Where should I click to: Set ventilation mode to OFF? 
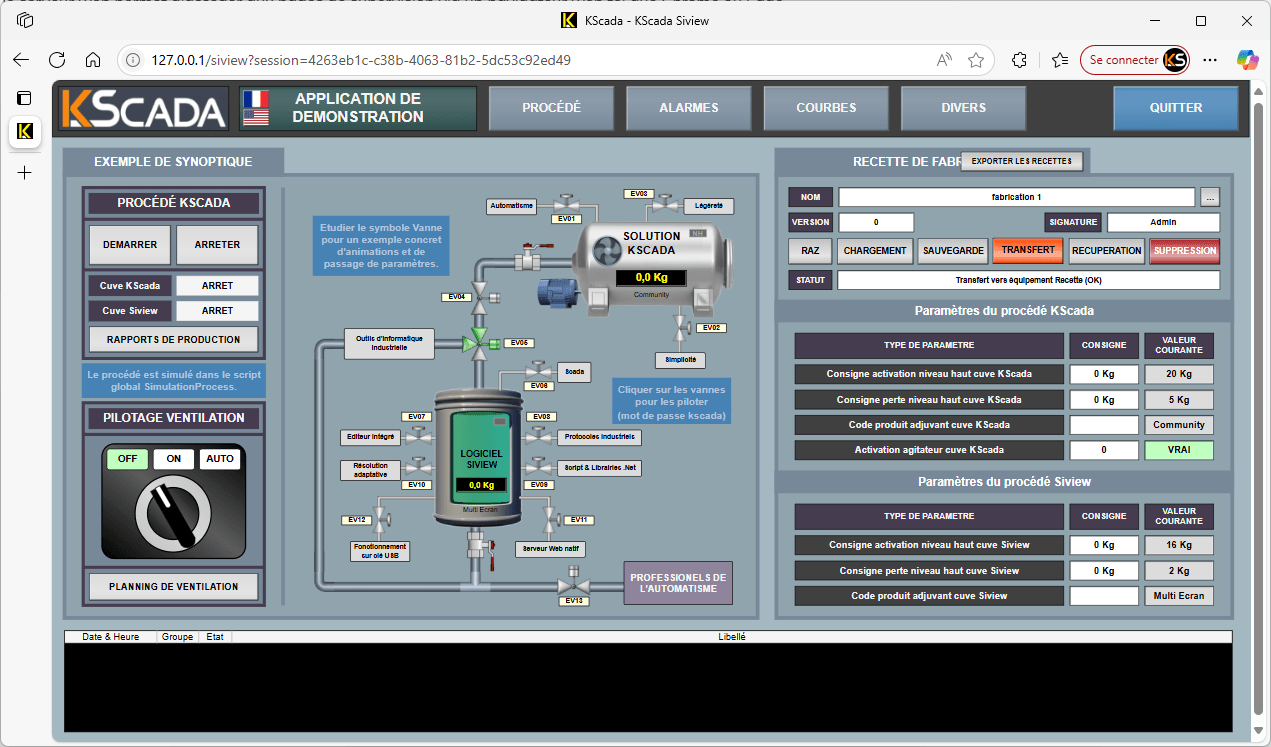coord(127,459)
